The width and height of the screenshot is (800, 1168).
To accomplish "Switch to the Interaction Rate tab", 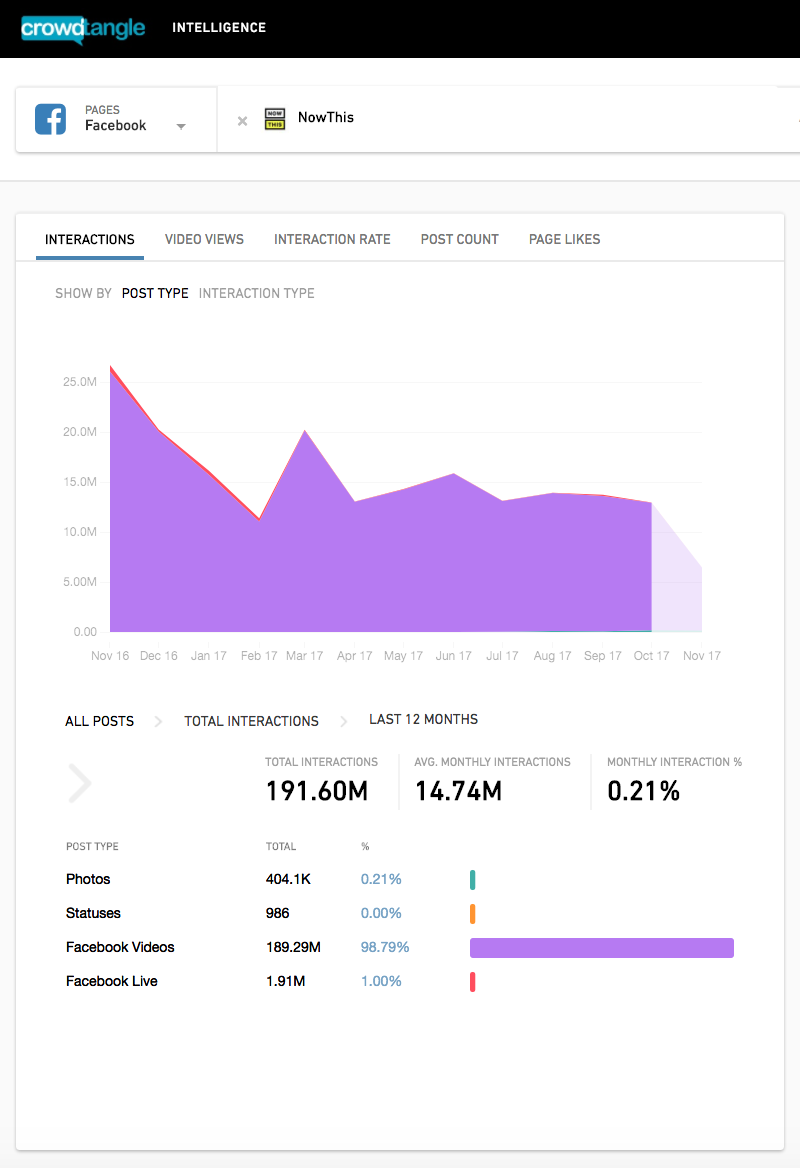I will pyautogui.click(x=332, y=240).
